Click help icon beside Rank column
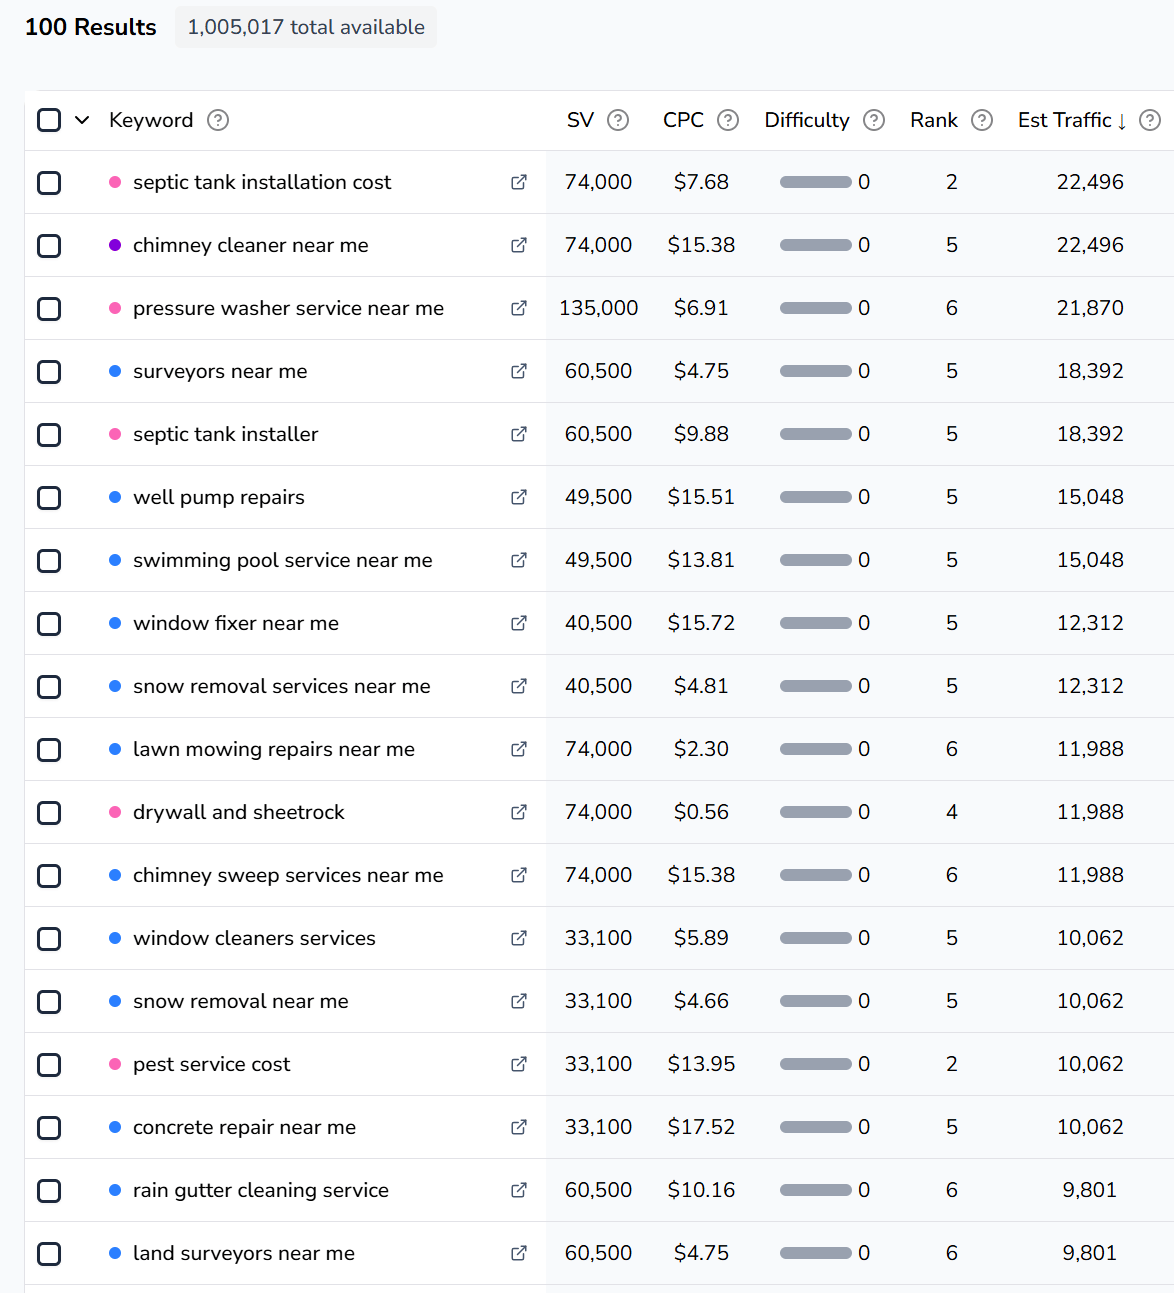This screenshot has height=1293, width=1174. [x=982, y=120]
